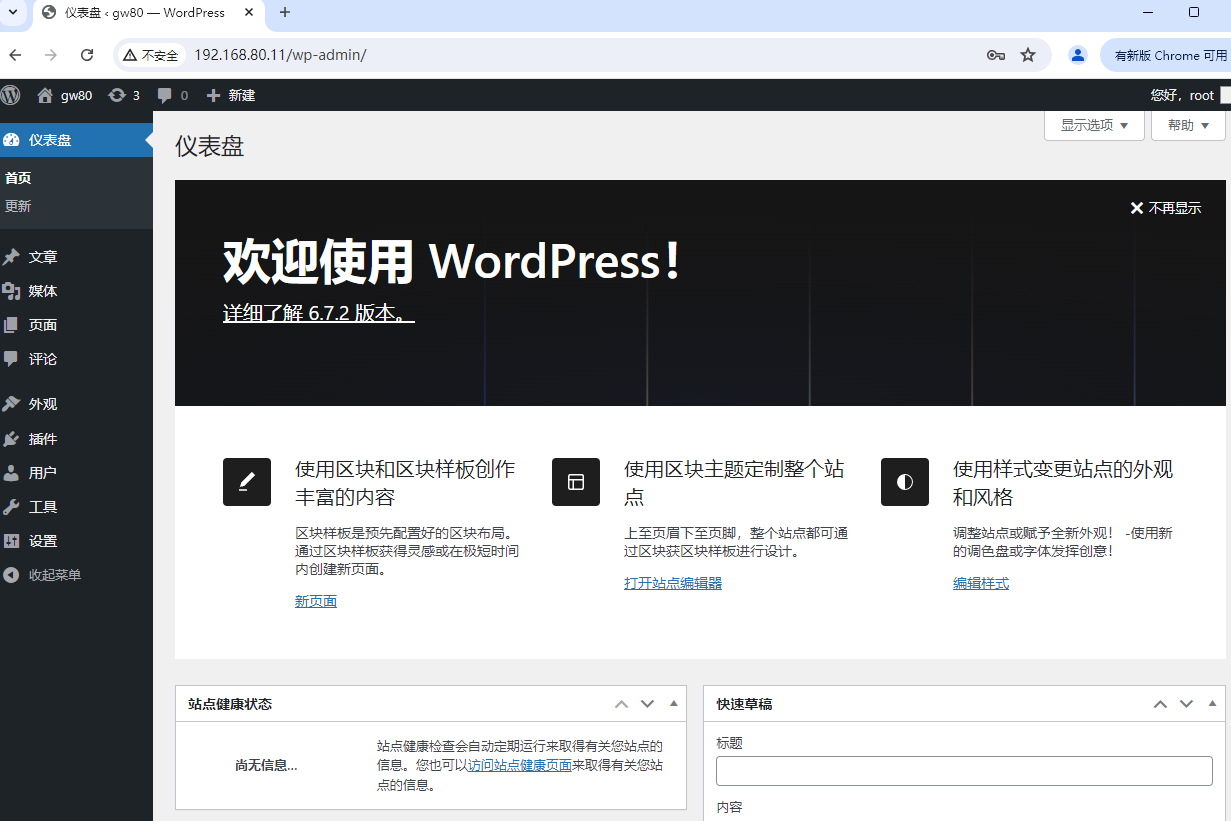Click the 设置 sliders icon
The image size is (1231, 821).
(11, 540)
